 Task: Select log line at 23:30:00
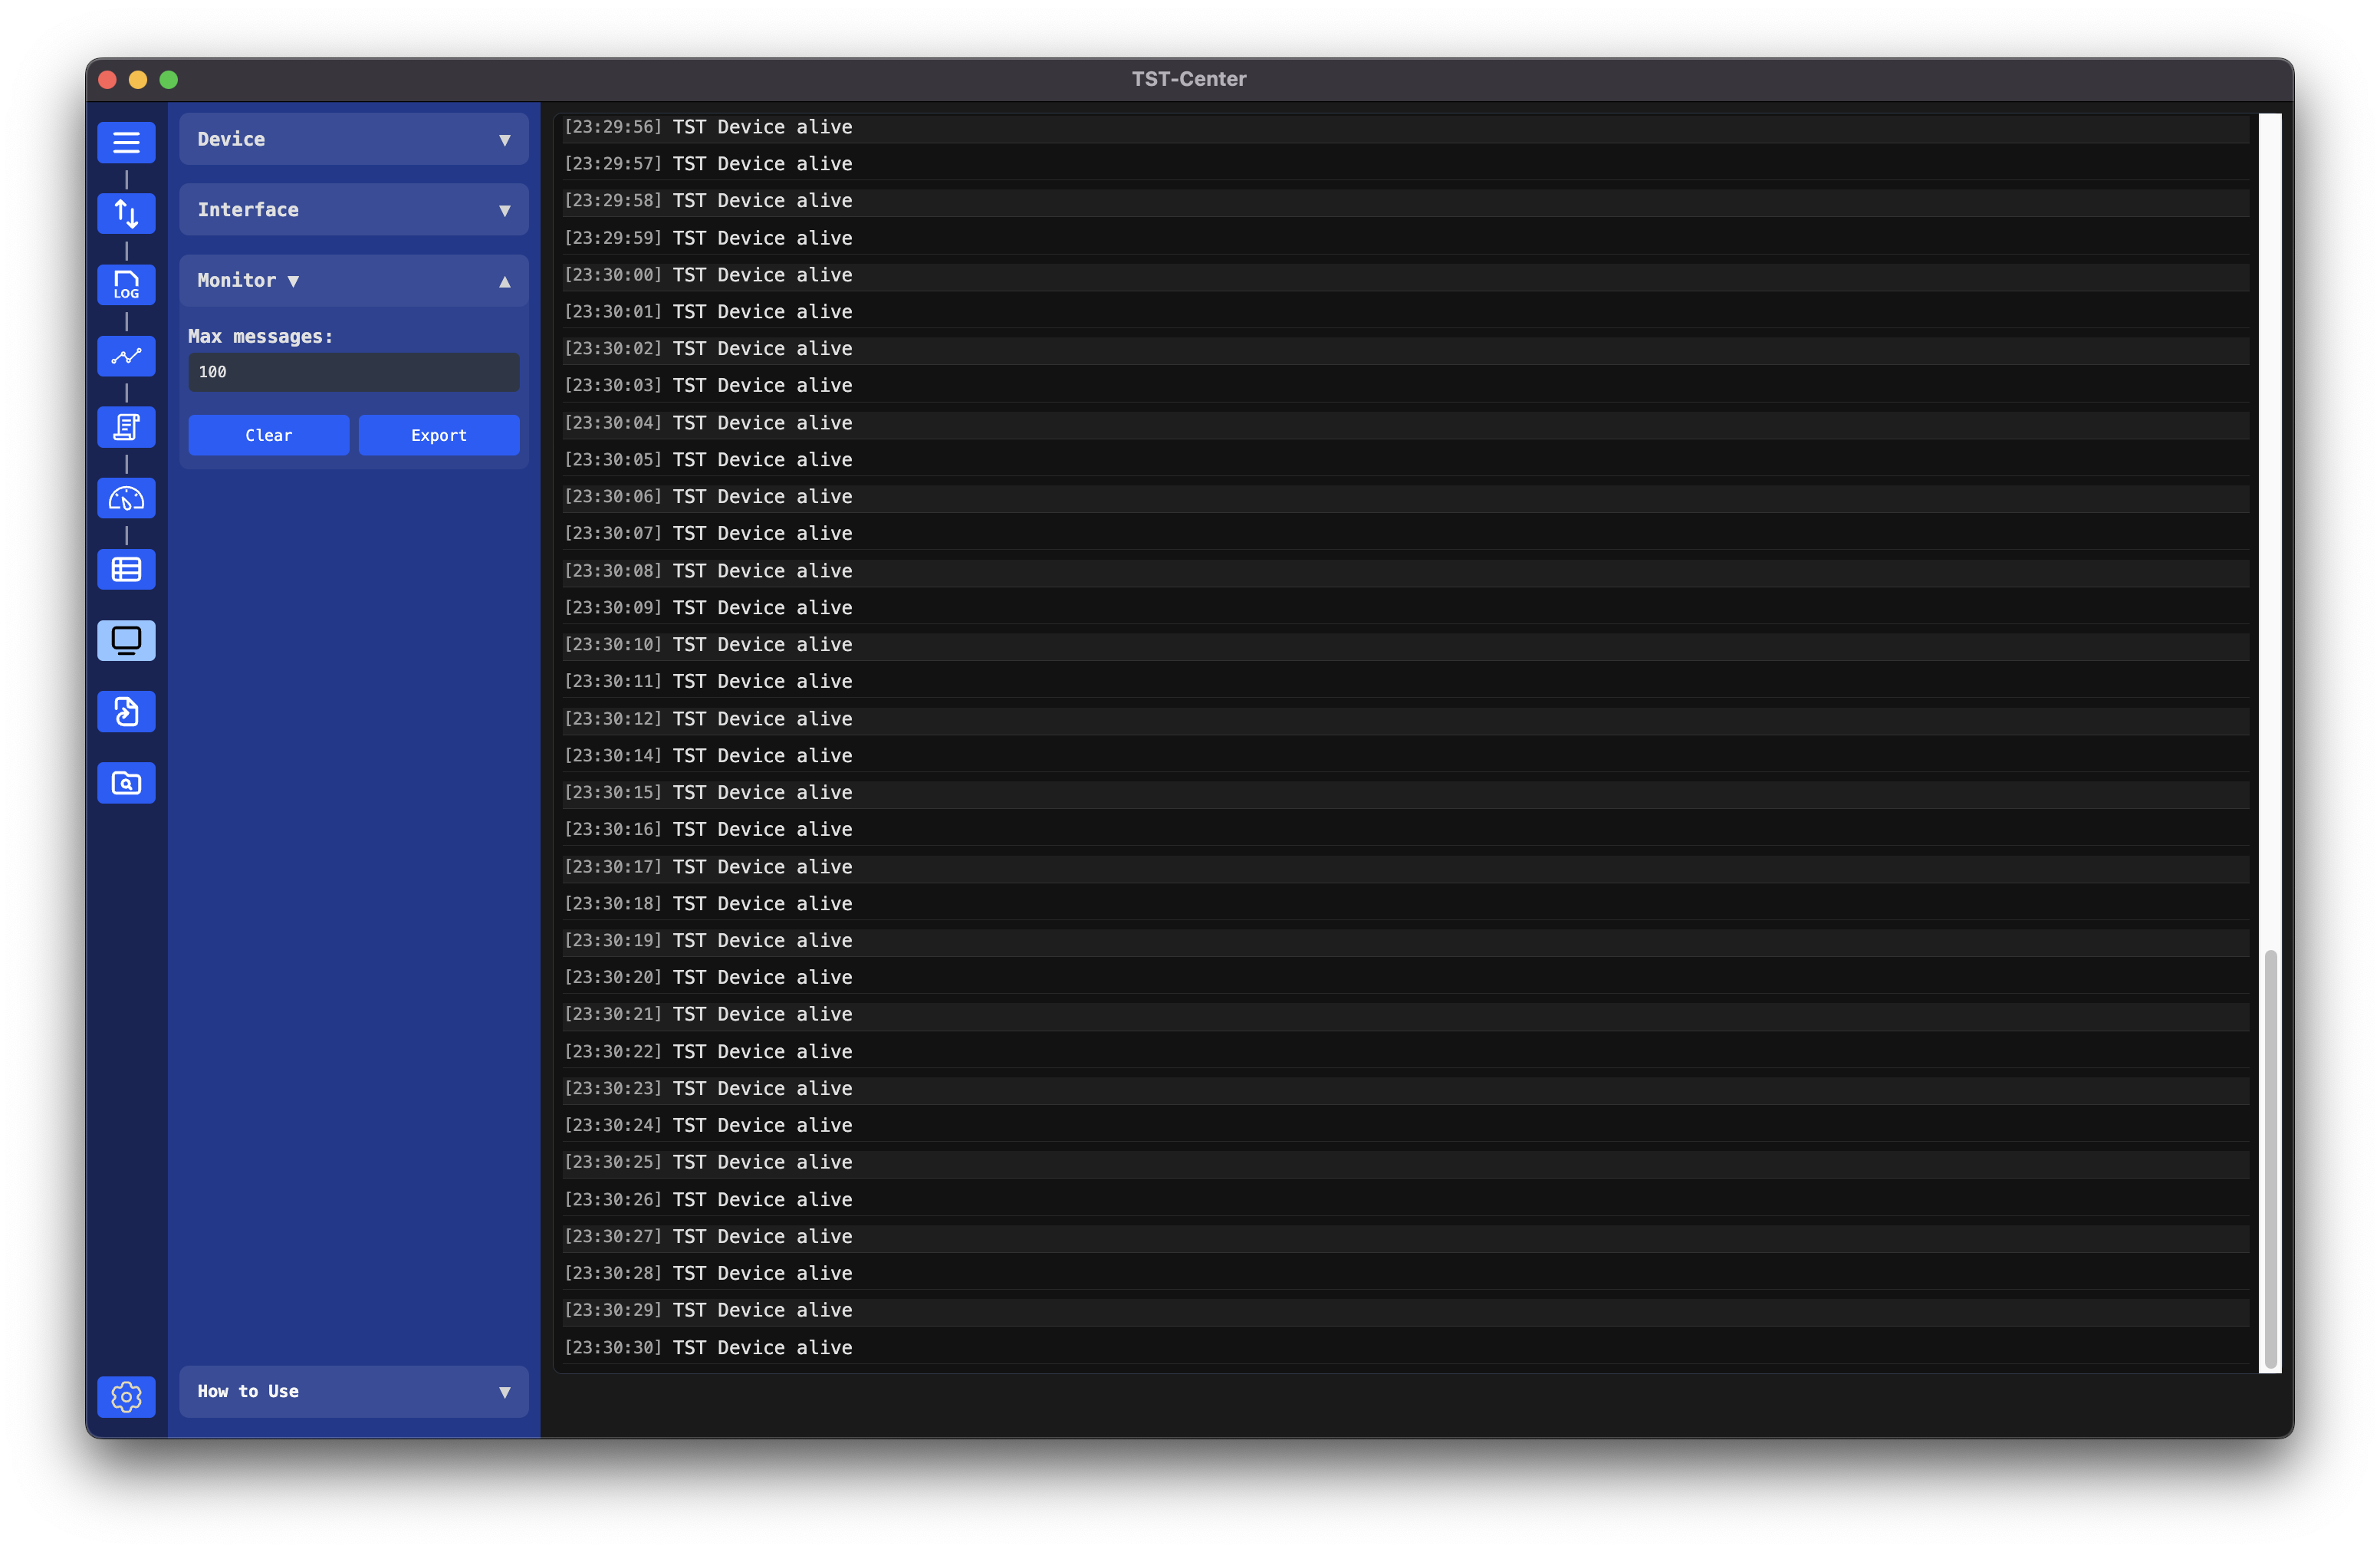pyautogui.click(x=1405, y=275)
